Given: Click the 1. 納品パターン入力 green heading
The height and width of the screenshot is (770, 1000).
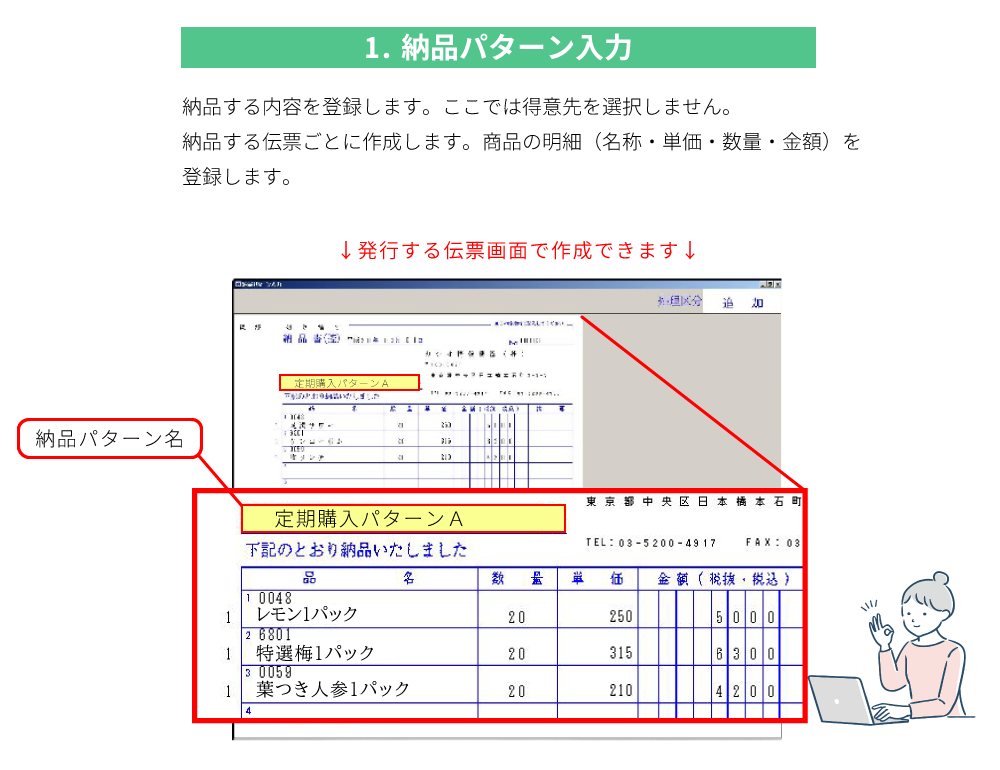Looking at the screenshot, I should [x=498, y=48].
